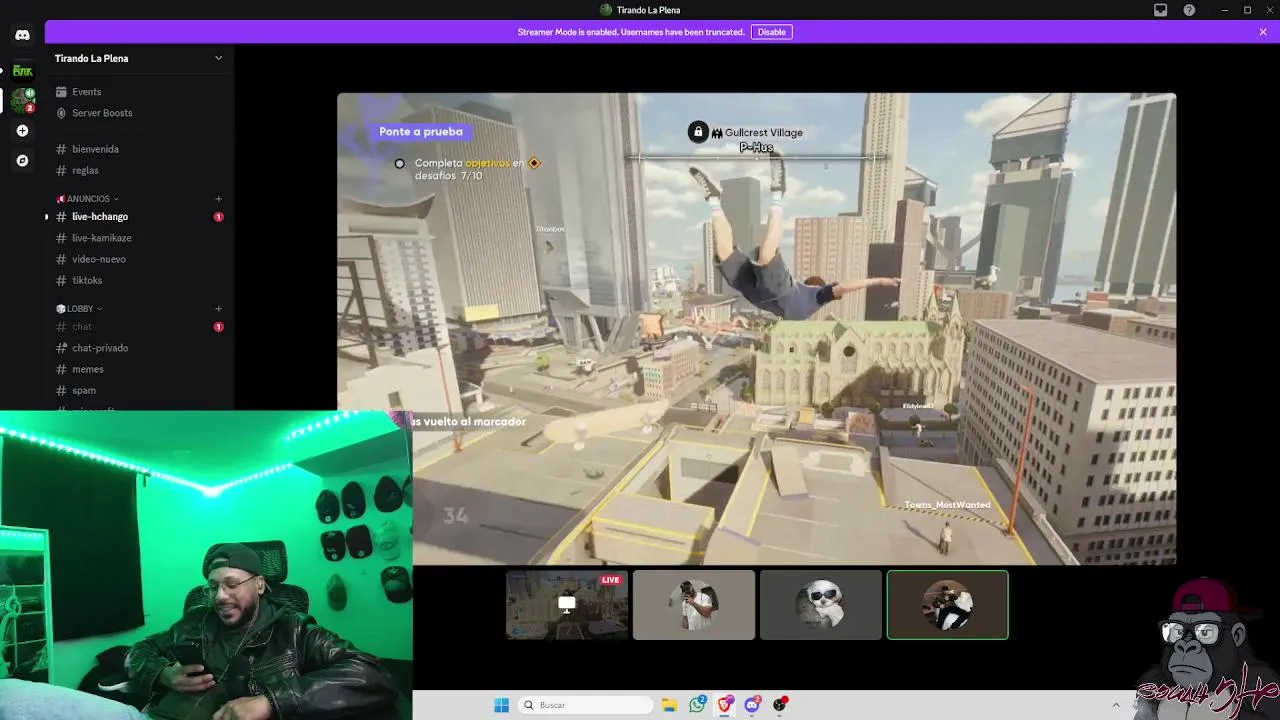Open Brave browser from the taskbar

(x=725, y=705)
